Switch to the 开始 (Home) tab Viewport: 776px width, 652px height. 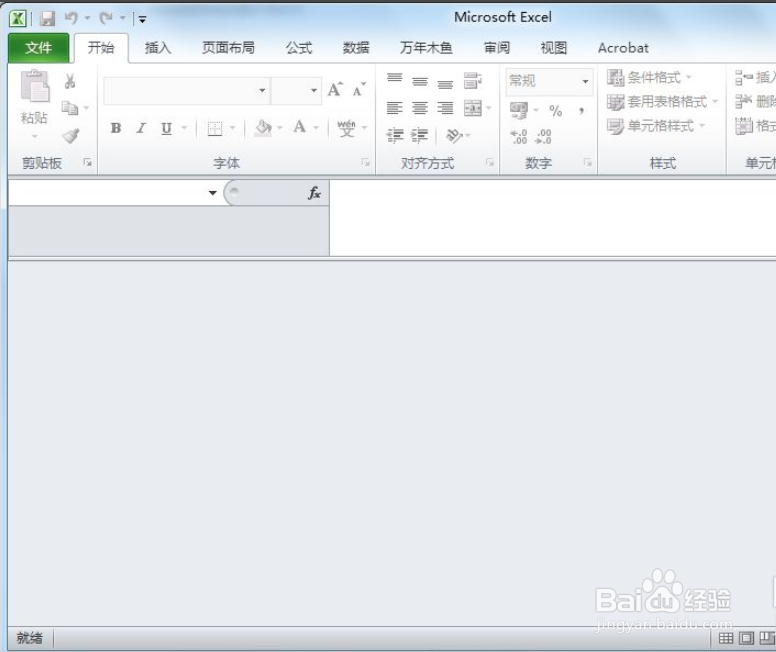(x=101, y=48)
